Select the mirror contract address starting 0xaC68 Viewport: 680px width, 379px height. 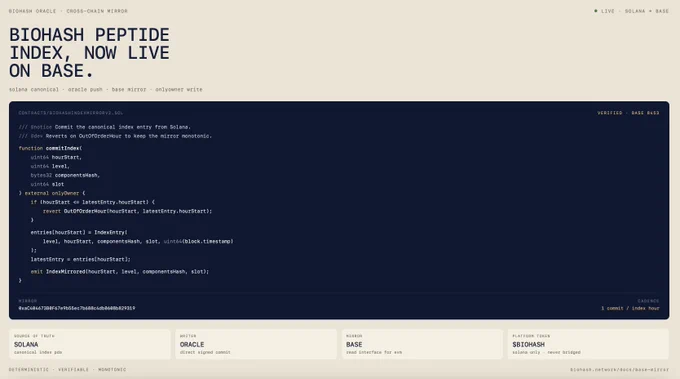pos(77,308)
